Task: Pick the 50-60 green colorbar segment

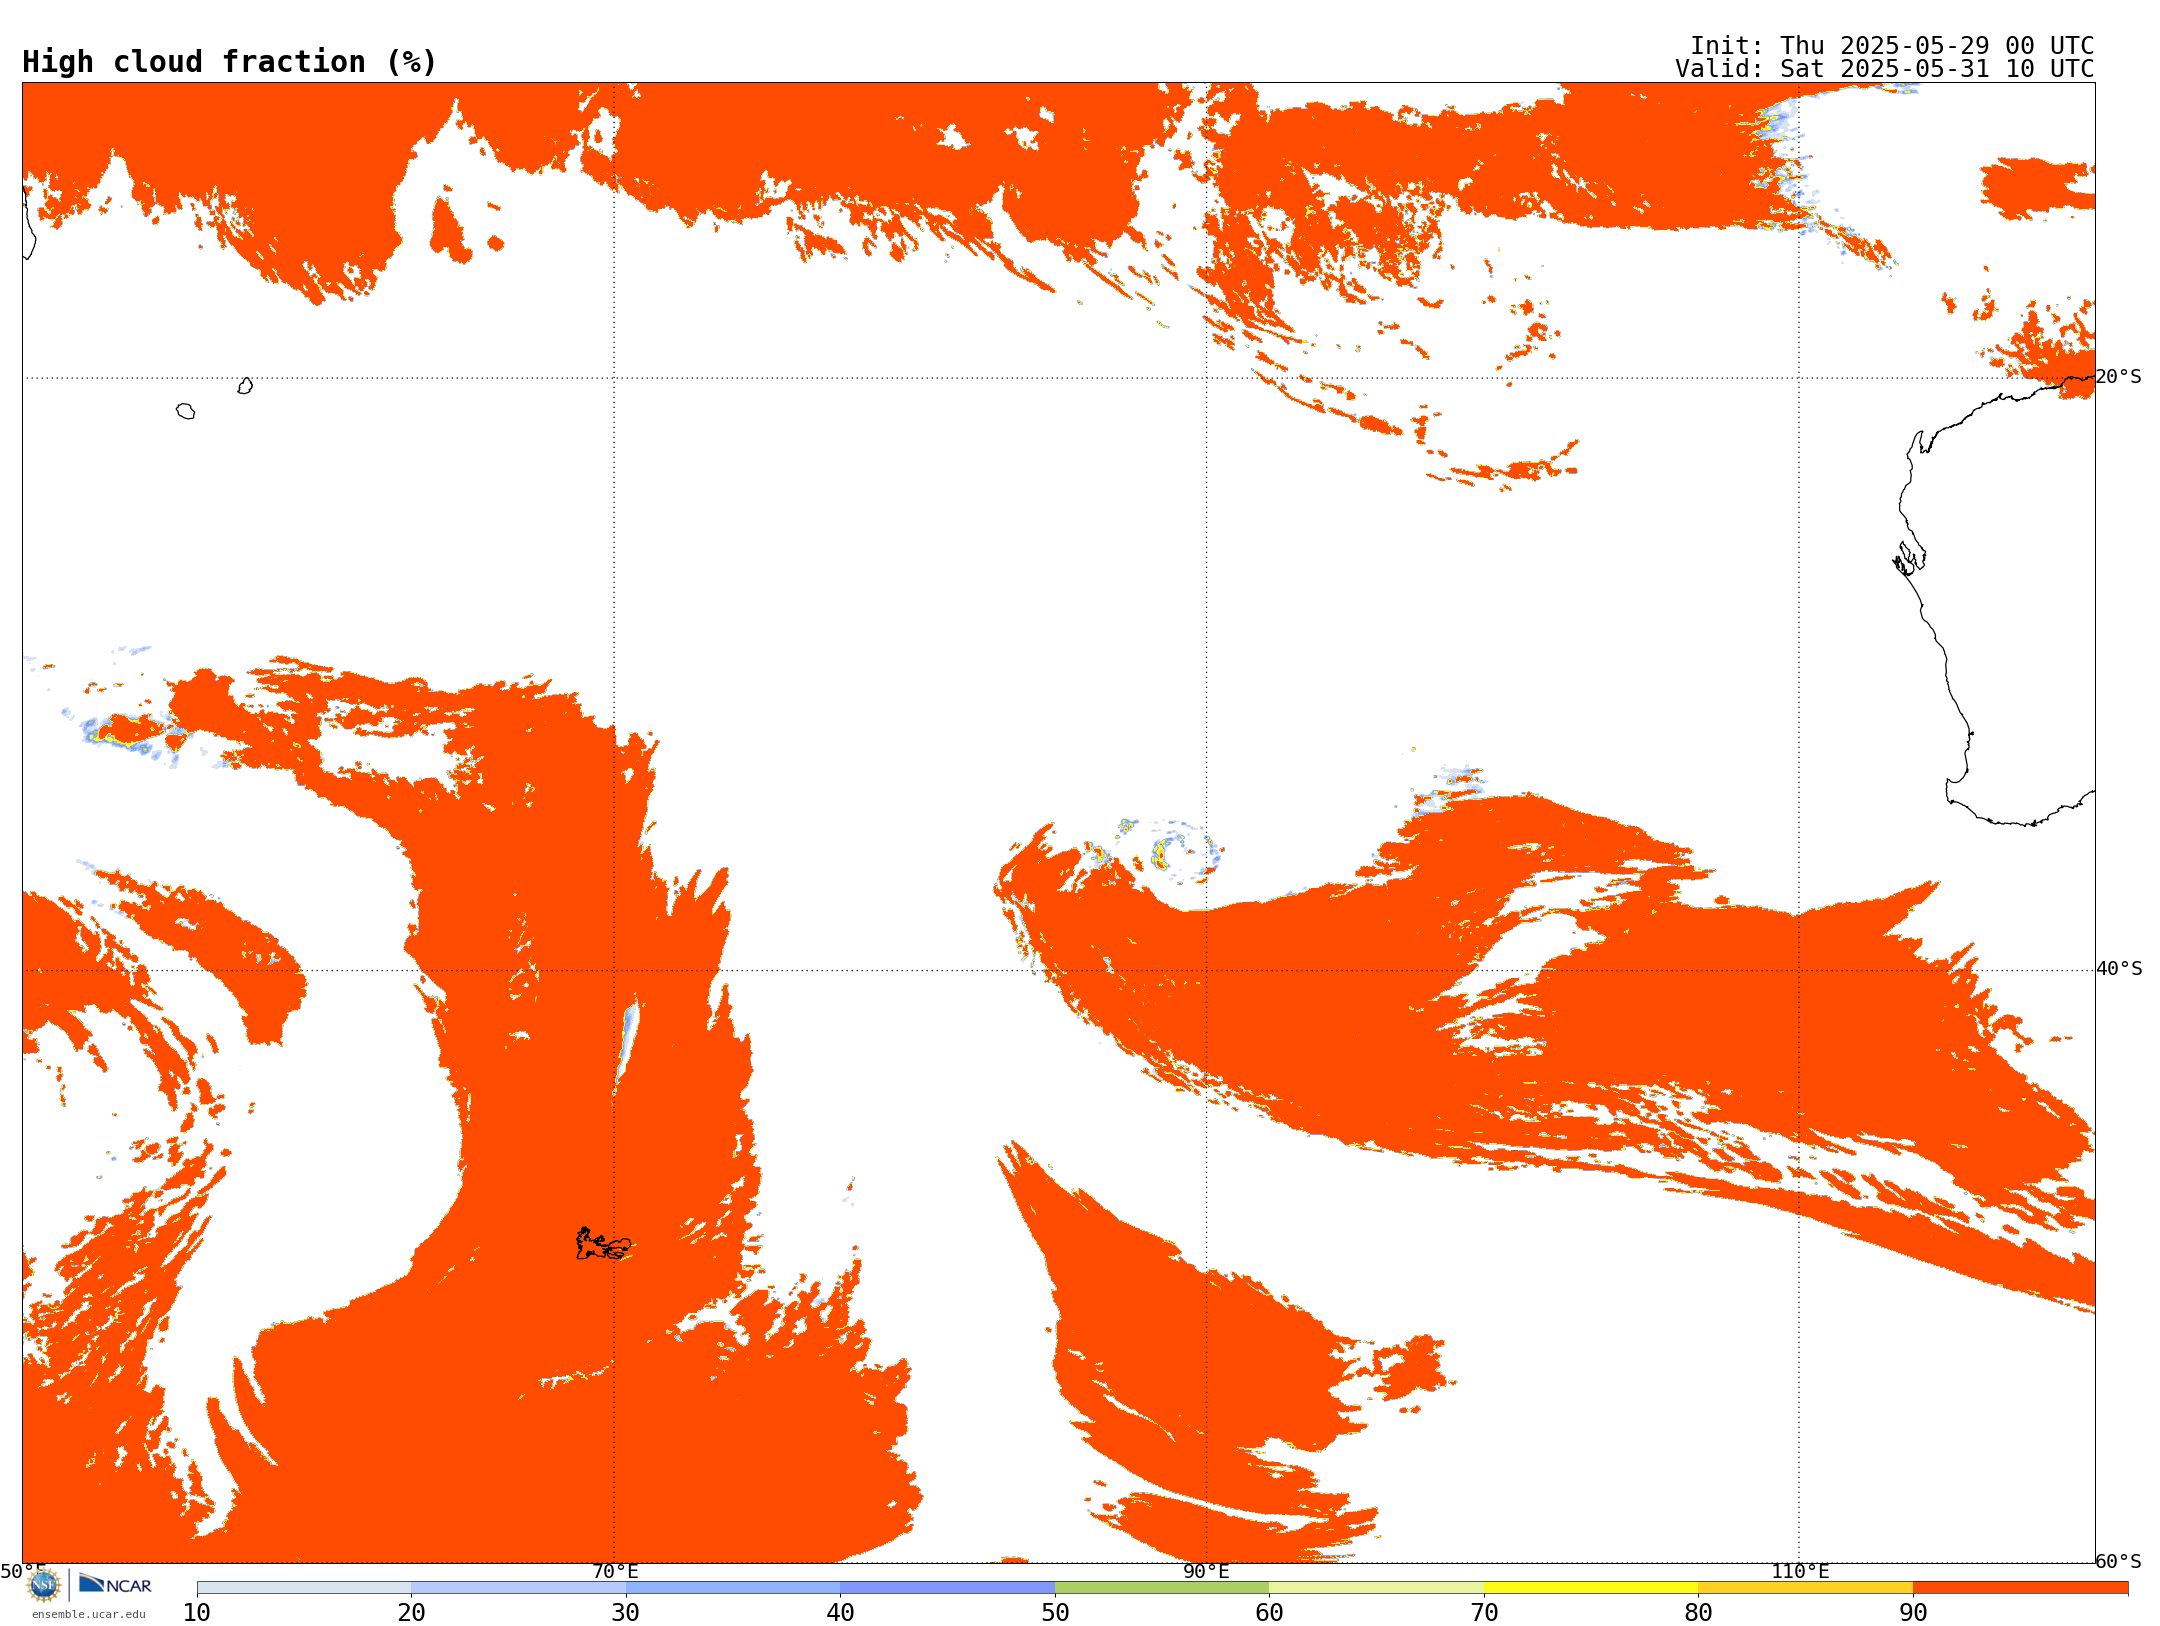Action: [1162, 1588]
